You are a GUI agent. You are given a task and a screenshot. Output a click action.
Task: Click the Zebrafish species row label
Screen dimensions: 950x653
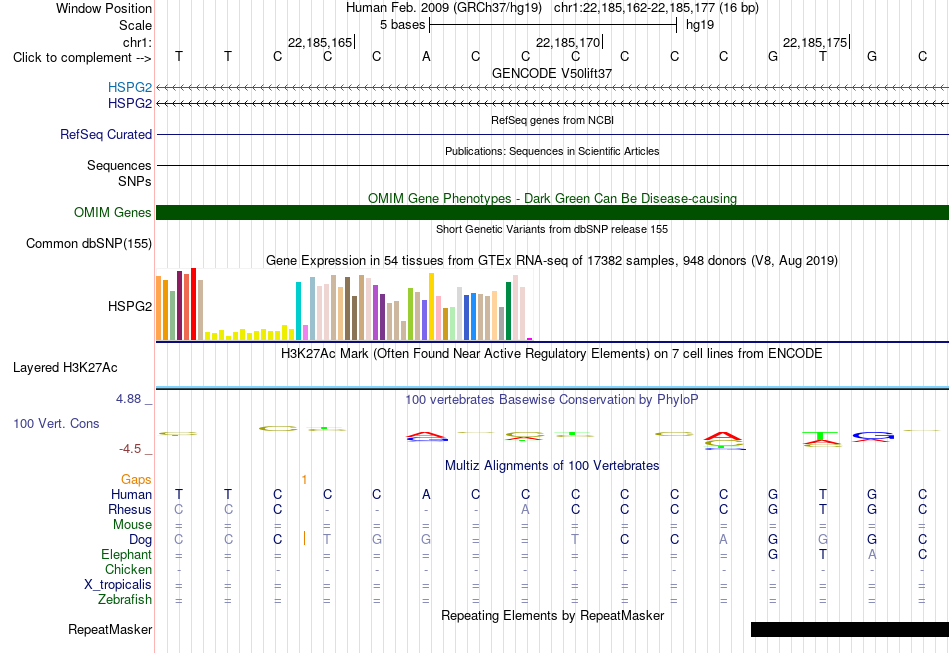(x=125, y=599)
